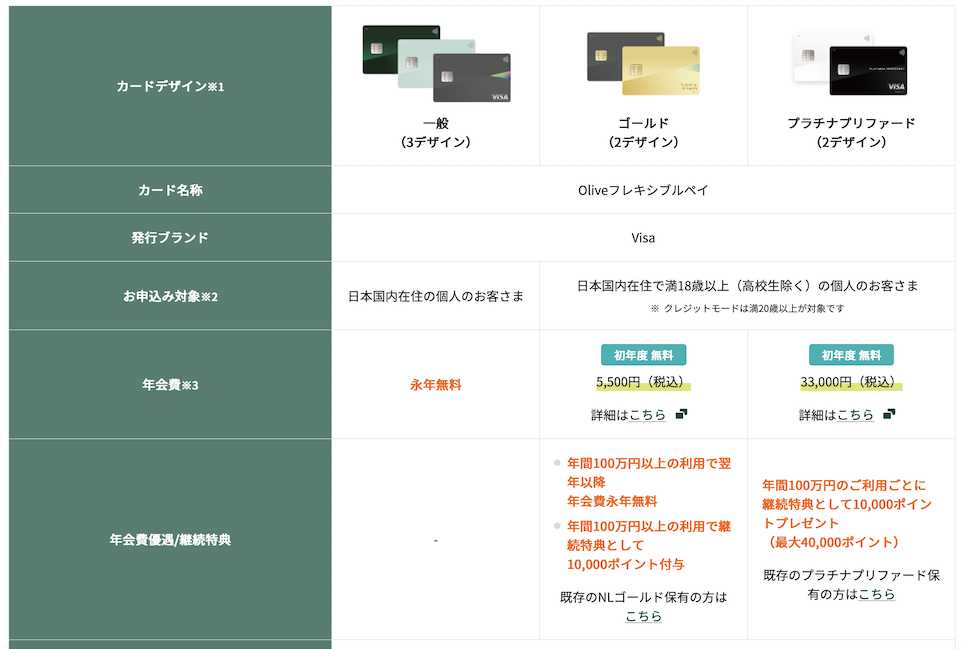Click external-link icon beside gold fee details
The image size is (965, 649).
tap(681, 414)
